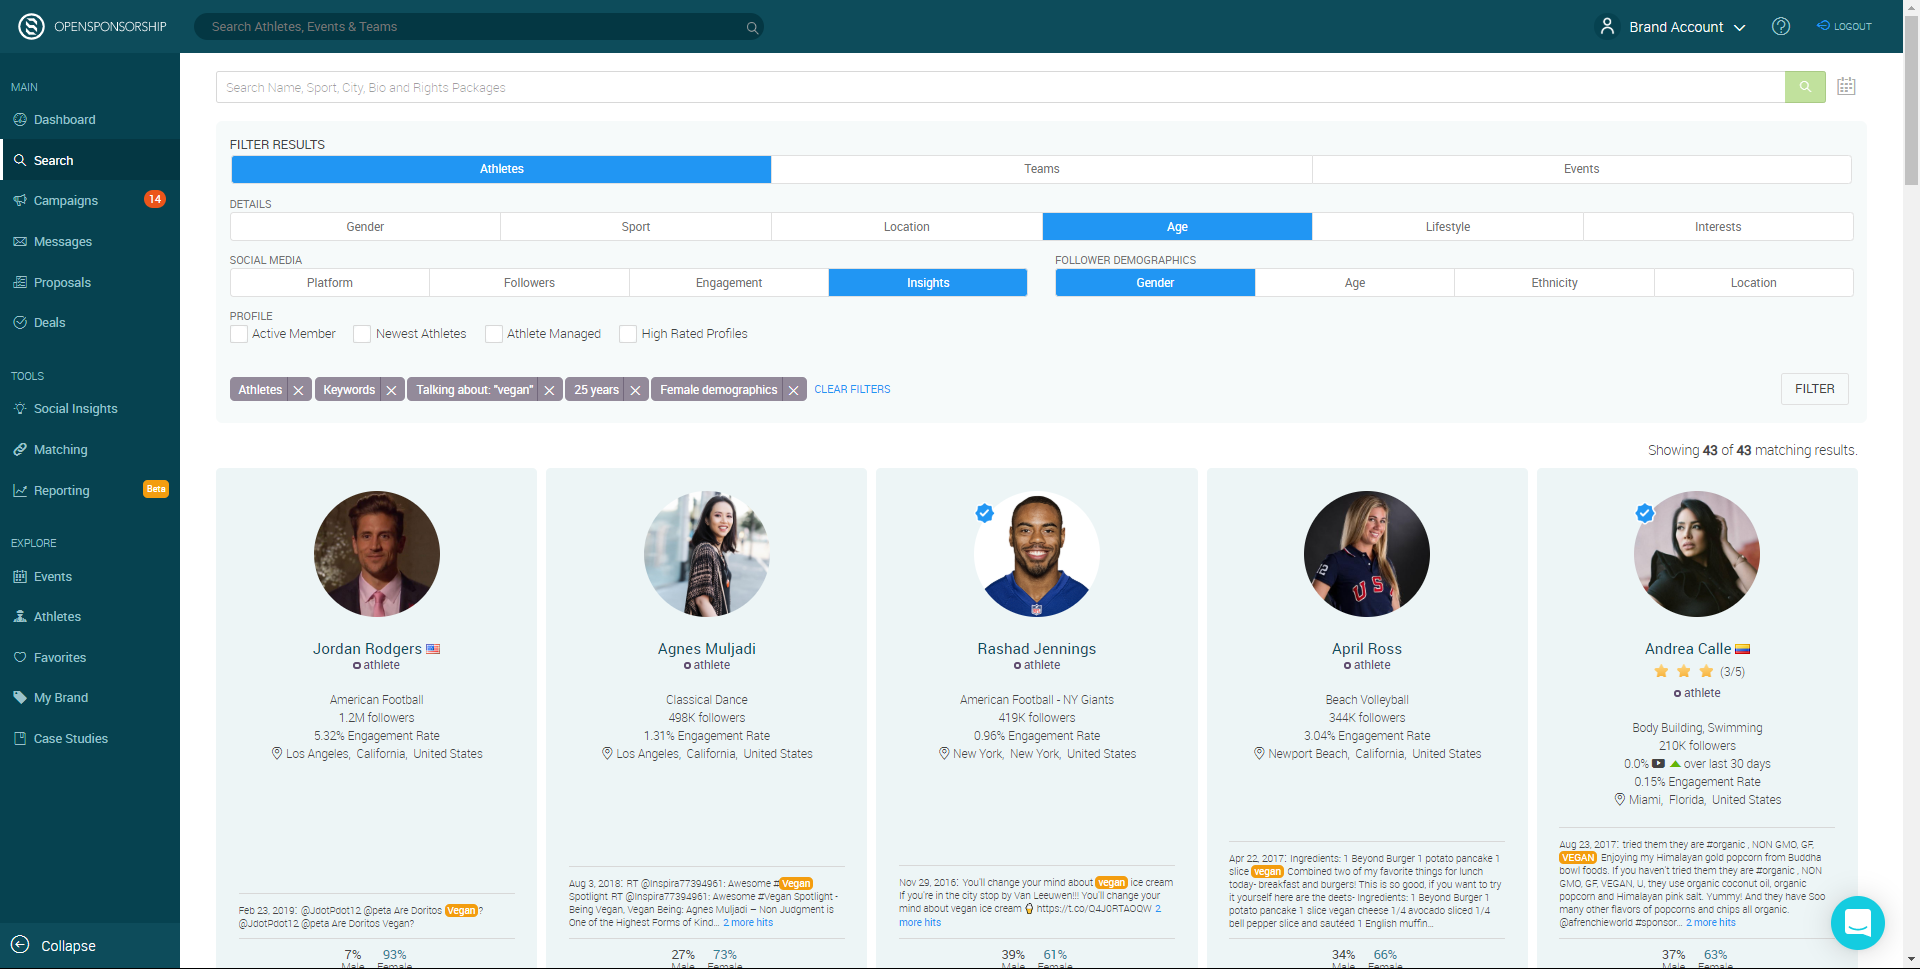Image resolution: width=1920 pixels, height=969 pixels.
Task: Open the chat support bubble
Action: click(1857, 923)
